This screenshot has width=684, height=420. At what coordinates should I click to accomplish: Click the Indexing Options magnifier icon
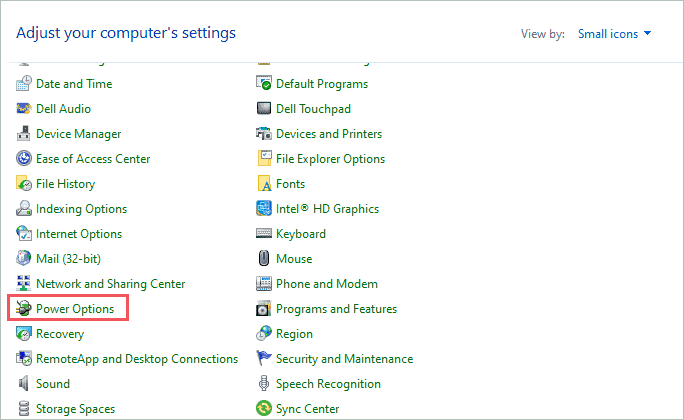point(24,208)
